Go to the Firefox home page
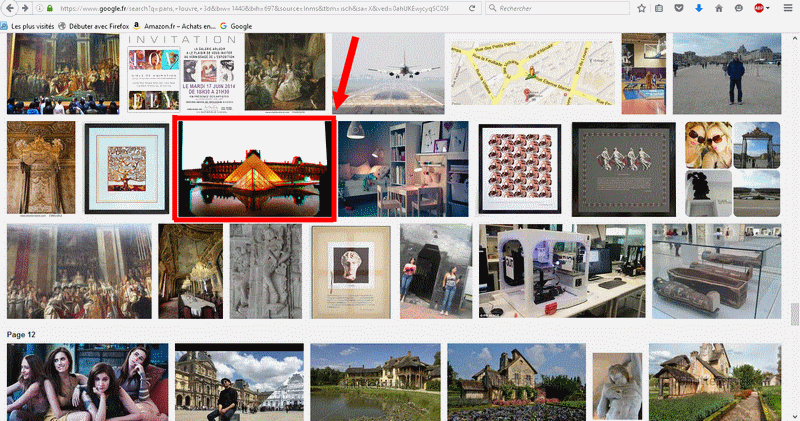Image resolution: width=800 pixels, height=421 pixels. tap(718, 8)
